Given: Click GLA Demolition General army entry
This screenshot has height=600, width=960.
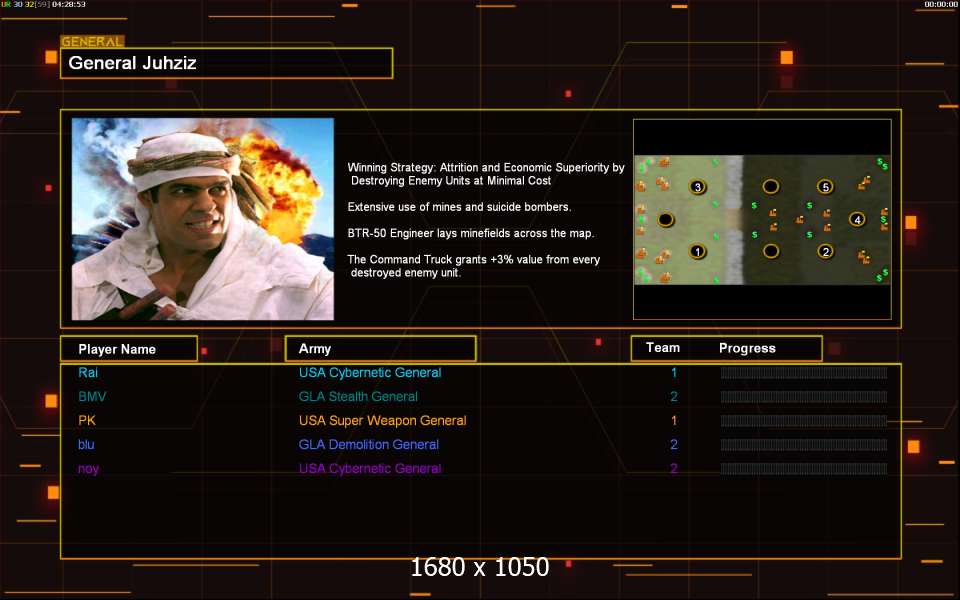Looking at the screenshot, I should pos(369,444).
